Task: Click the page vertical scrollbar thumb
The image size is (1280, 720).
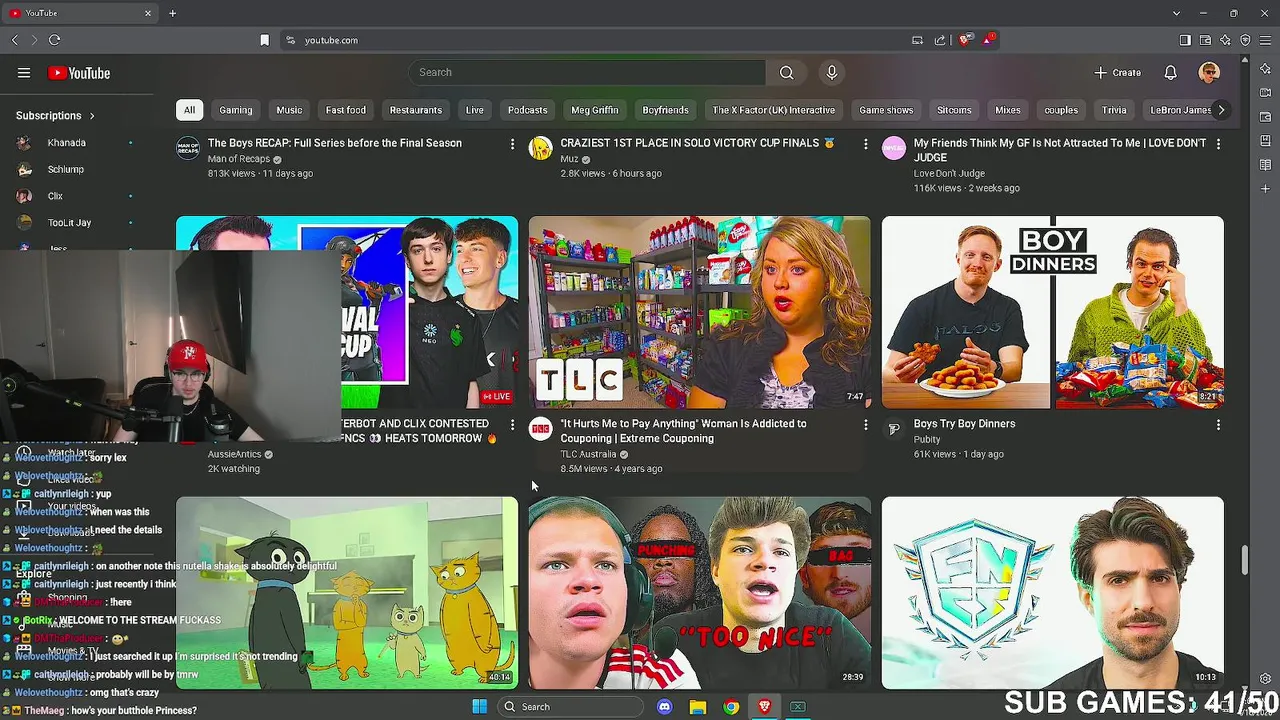Action: click(x=1244, y=560)
